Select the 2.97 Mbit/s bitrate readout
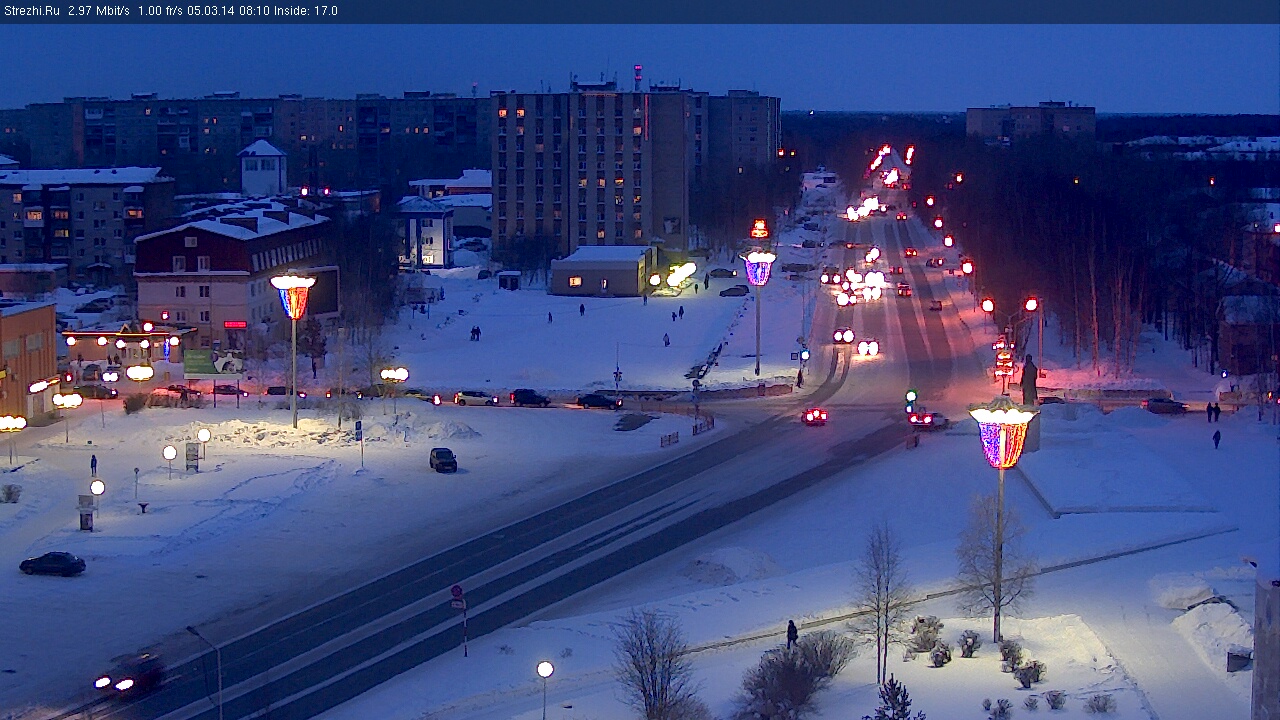Image resolution: width=1280 pixels, height=720 pixels. pos(99,11)
